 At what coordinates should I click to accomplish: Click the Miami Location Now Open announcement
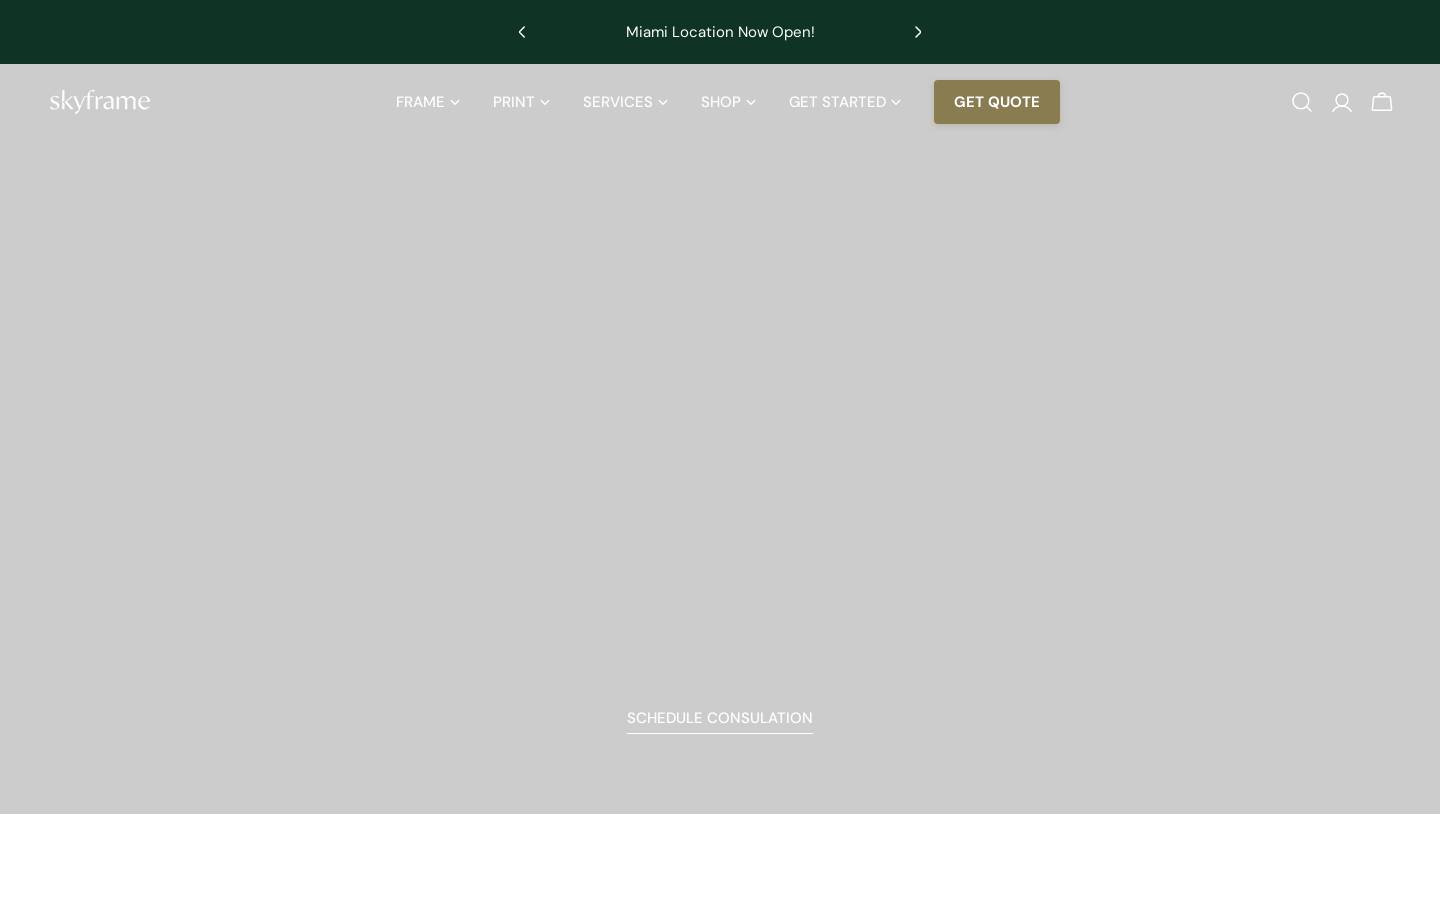click(x=720, y=32)
